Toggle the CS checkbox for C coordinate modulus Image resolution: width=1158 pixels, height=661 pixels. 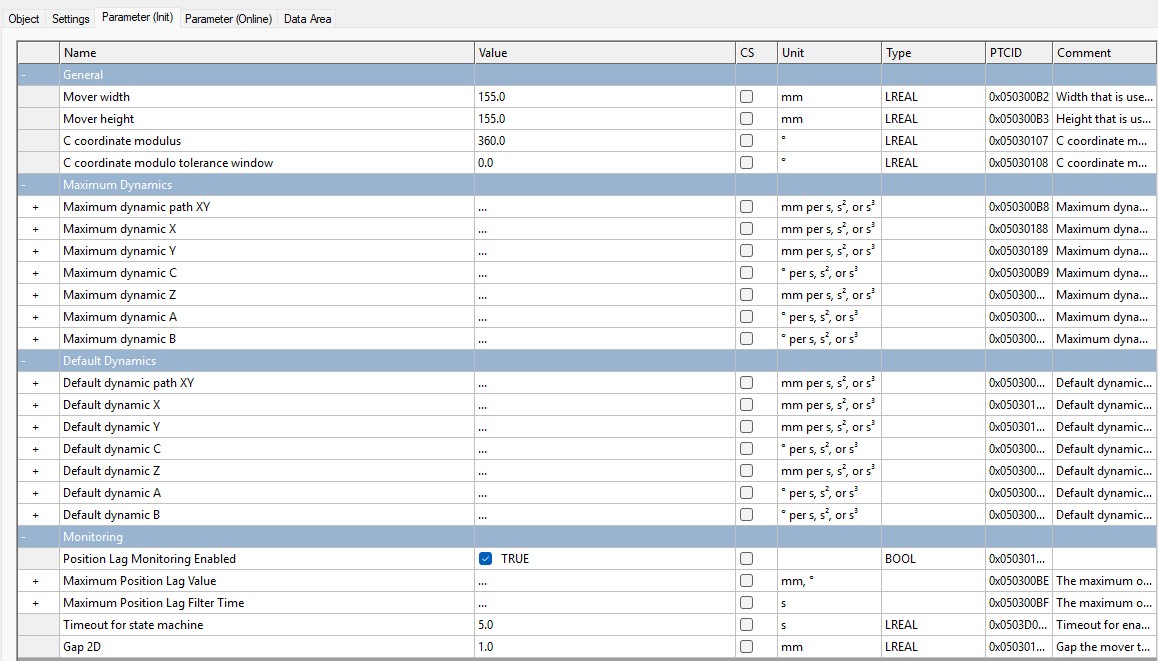pyautogui.click(x=746, y=140)
